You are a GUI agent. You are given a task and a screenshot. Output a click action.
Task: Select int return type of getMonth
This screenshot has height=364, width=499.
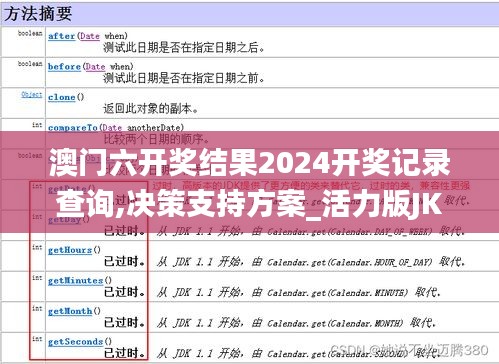pyautogui.click(x=37, y=308)
